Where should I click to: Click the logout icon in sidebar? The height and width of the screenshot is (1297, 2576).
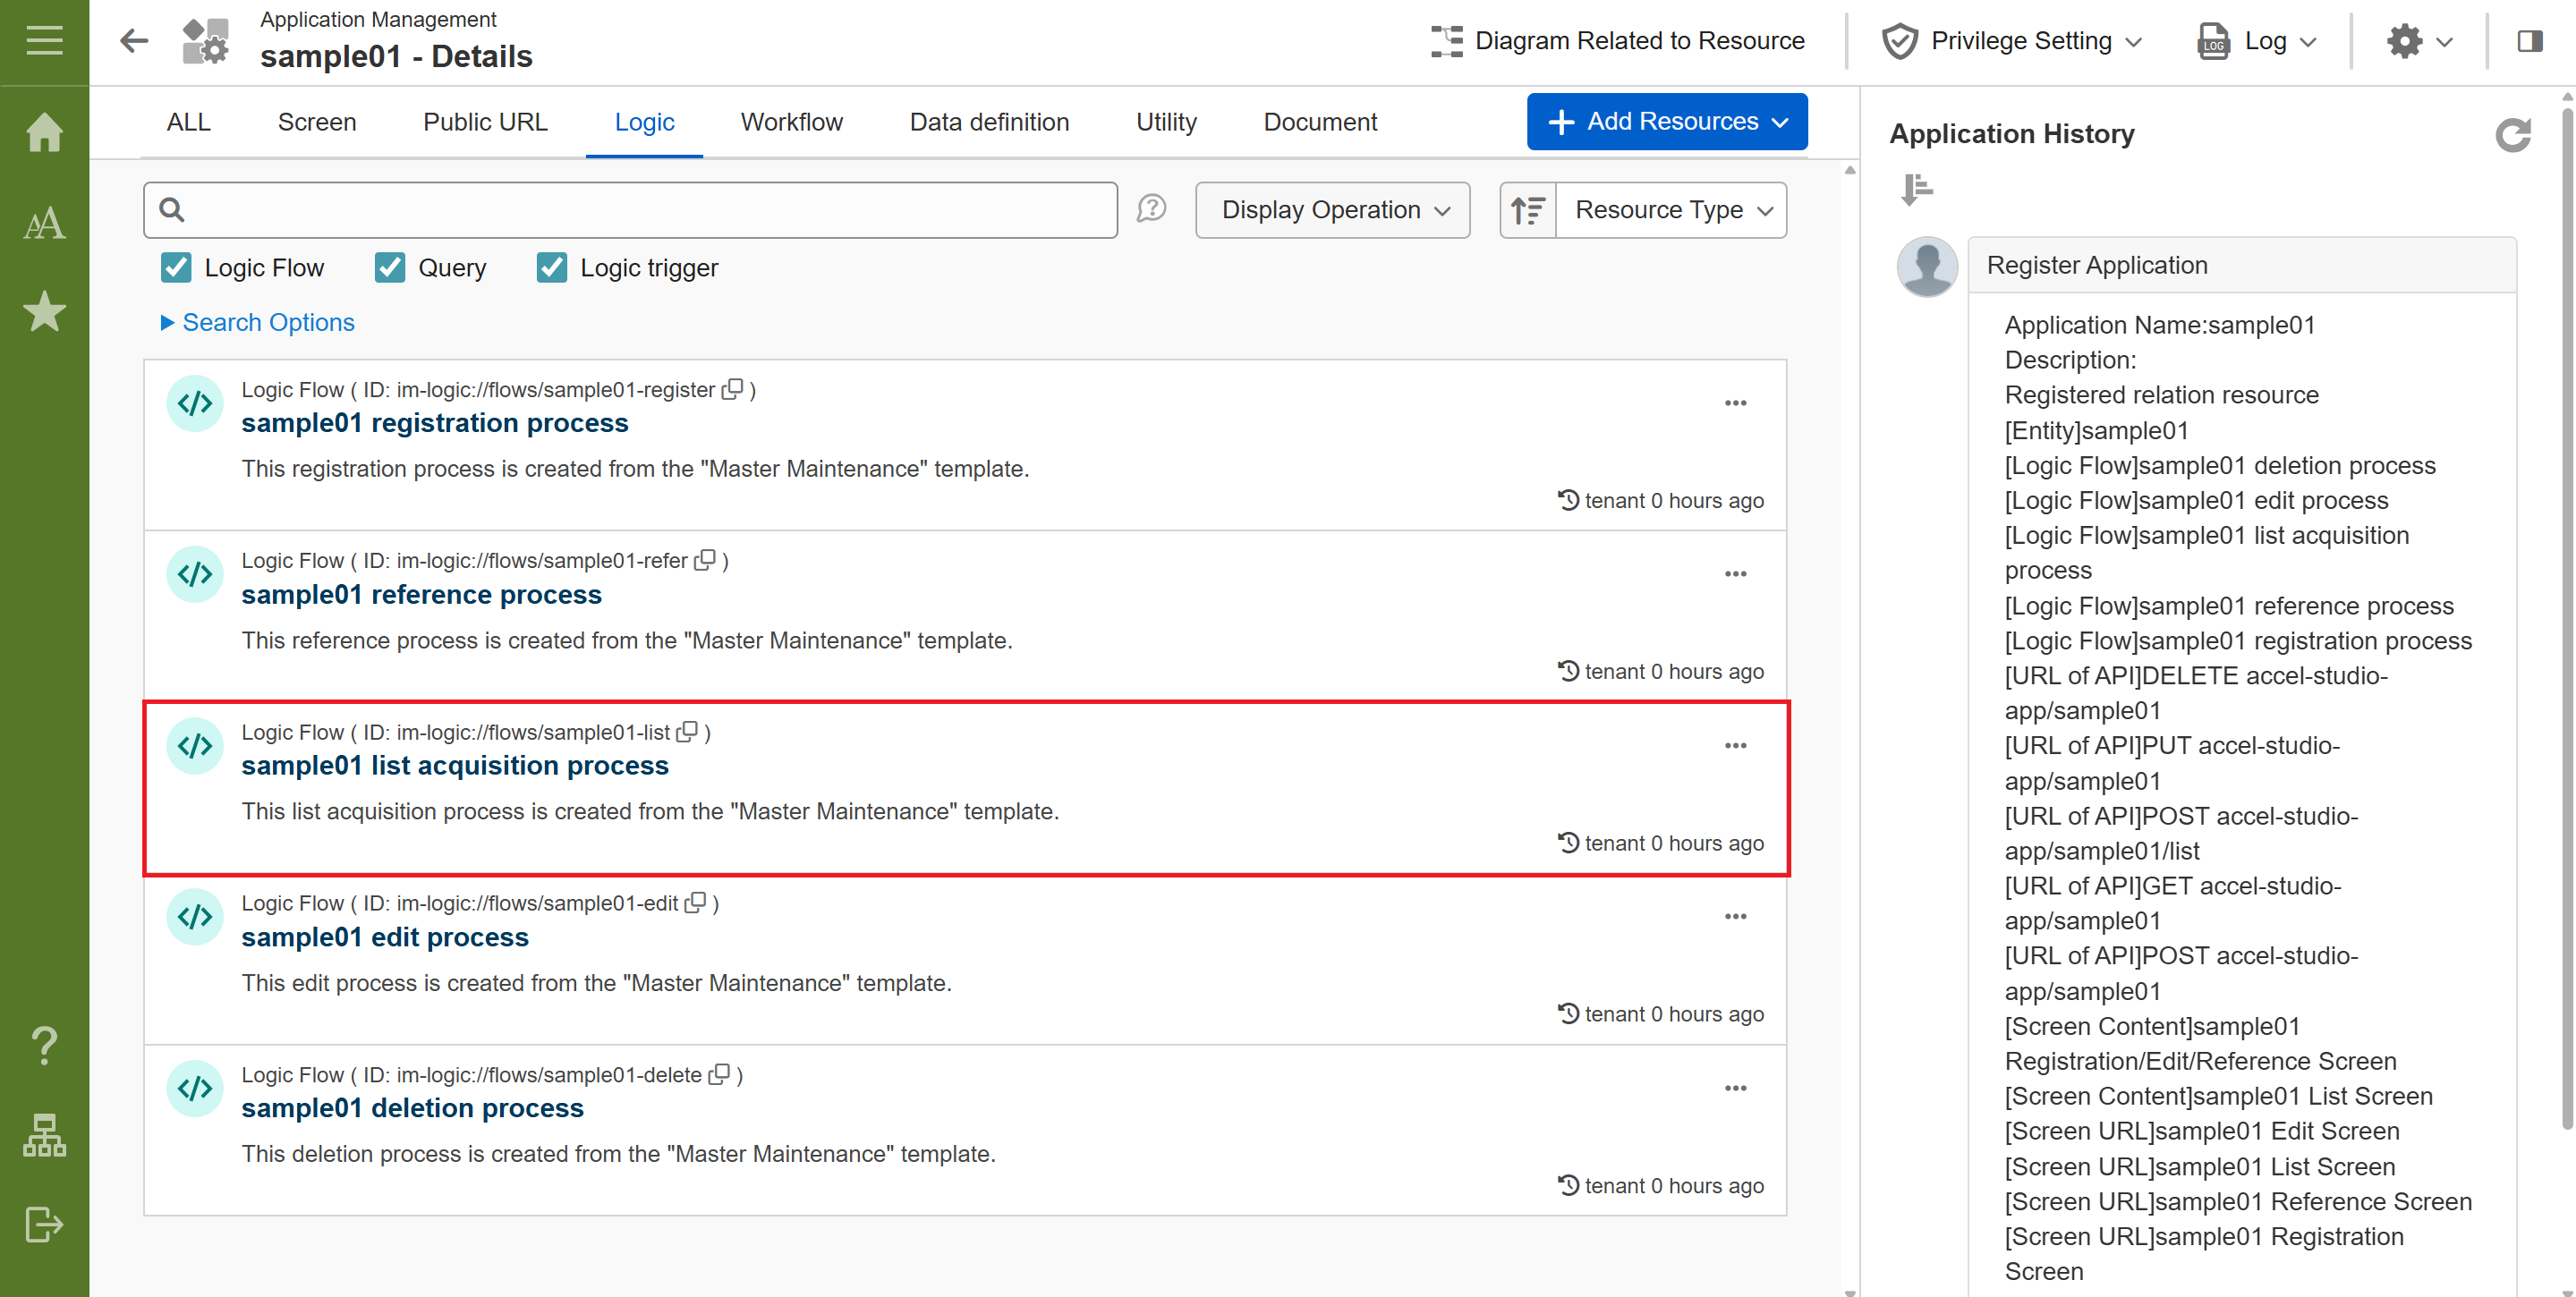44,1223
